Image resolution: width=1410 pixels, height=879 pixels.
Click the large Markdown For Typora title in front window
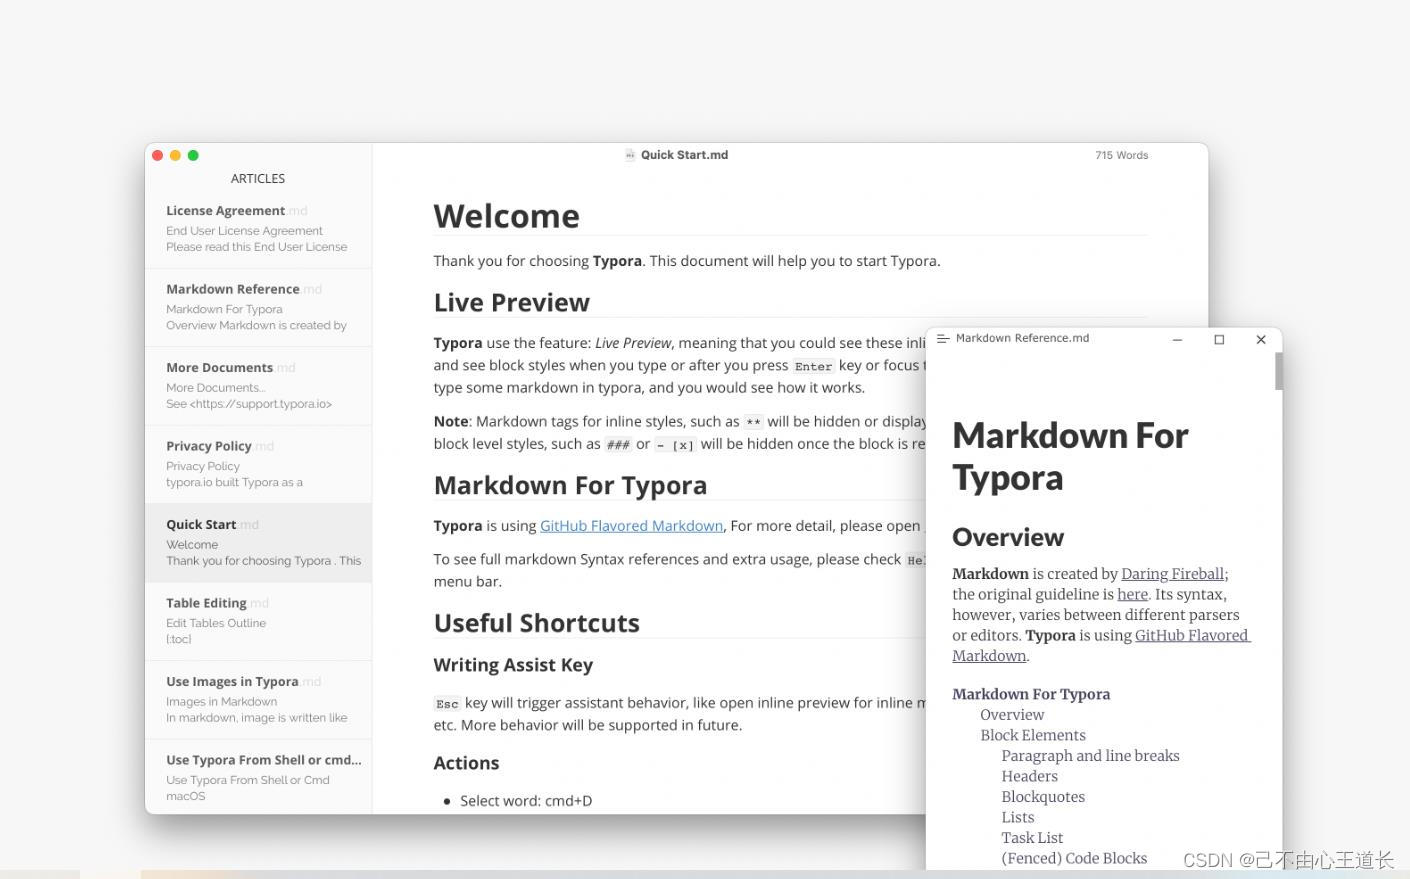pyautogui.click(x=1070, y=456)
